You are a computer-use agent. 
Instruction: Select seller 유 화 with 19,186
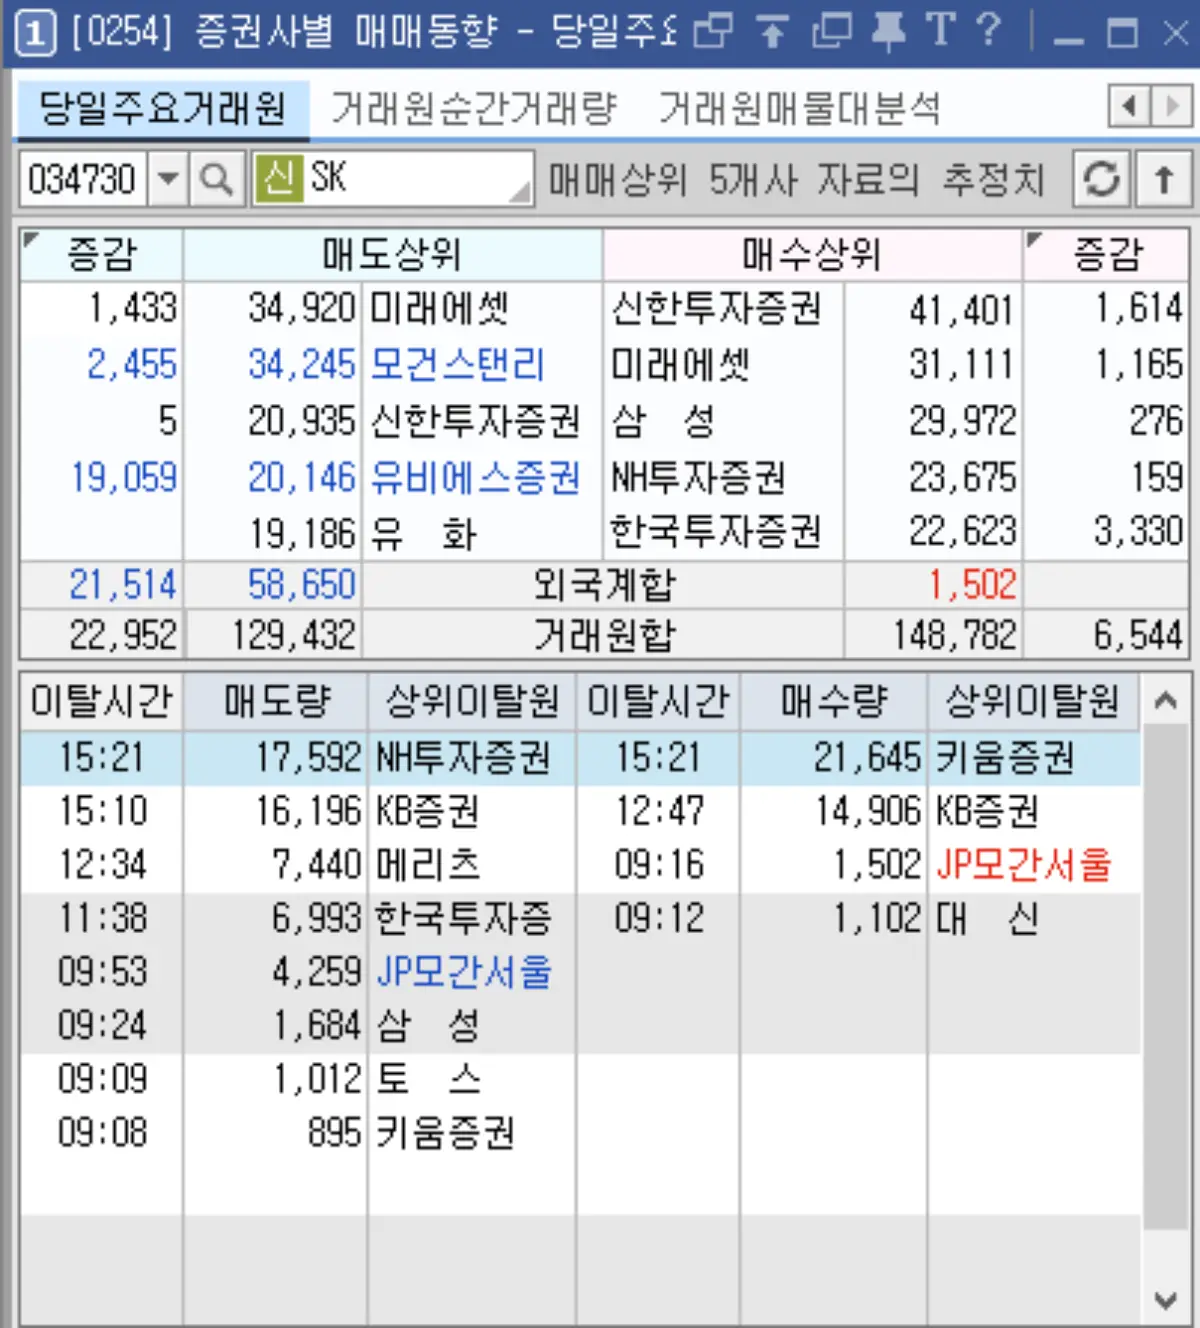click(x=424, y=534)
